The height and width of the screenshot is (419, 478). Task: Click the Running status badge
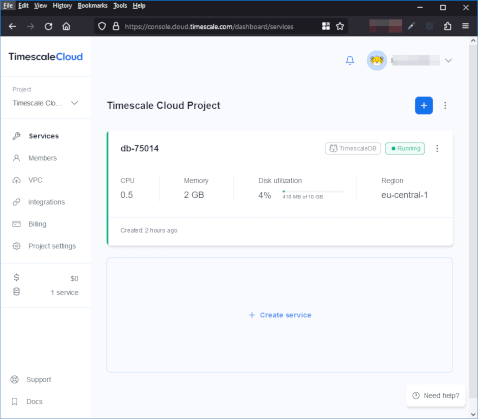point(405,148)
